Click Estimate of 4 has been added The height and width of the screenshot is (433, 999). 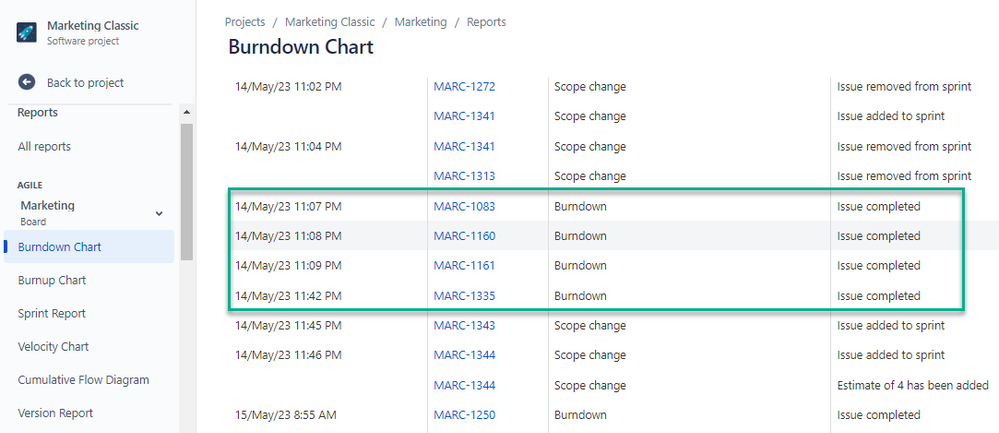point(912,385)
